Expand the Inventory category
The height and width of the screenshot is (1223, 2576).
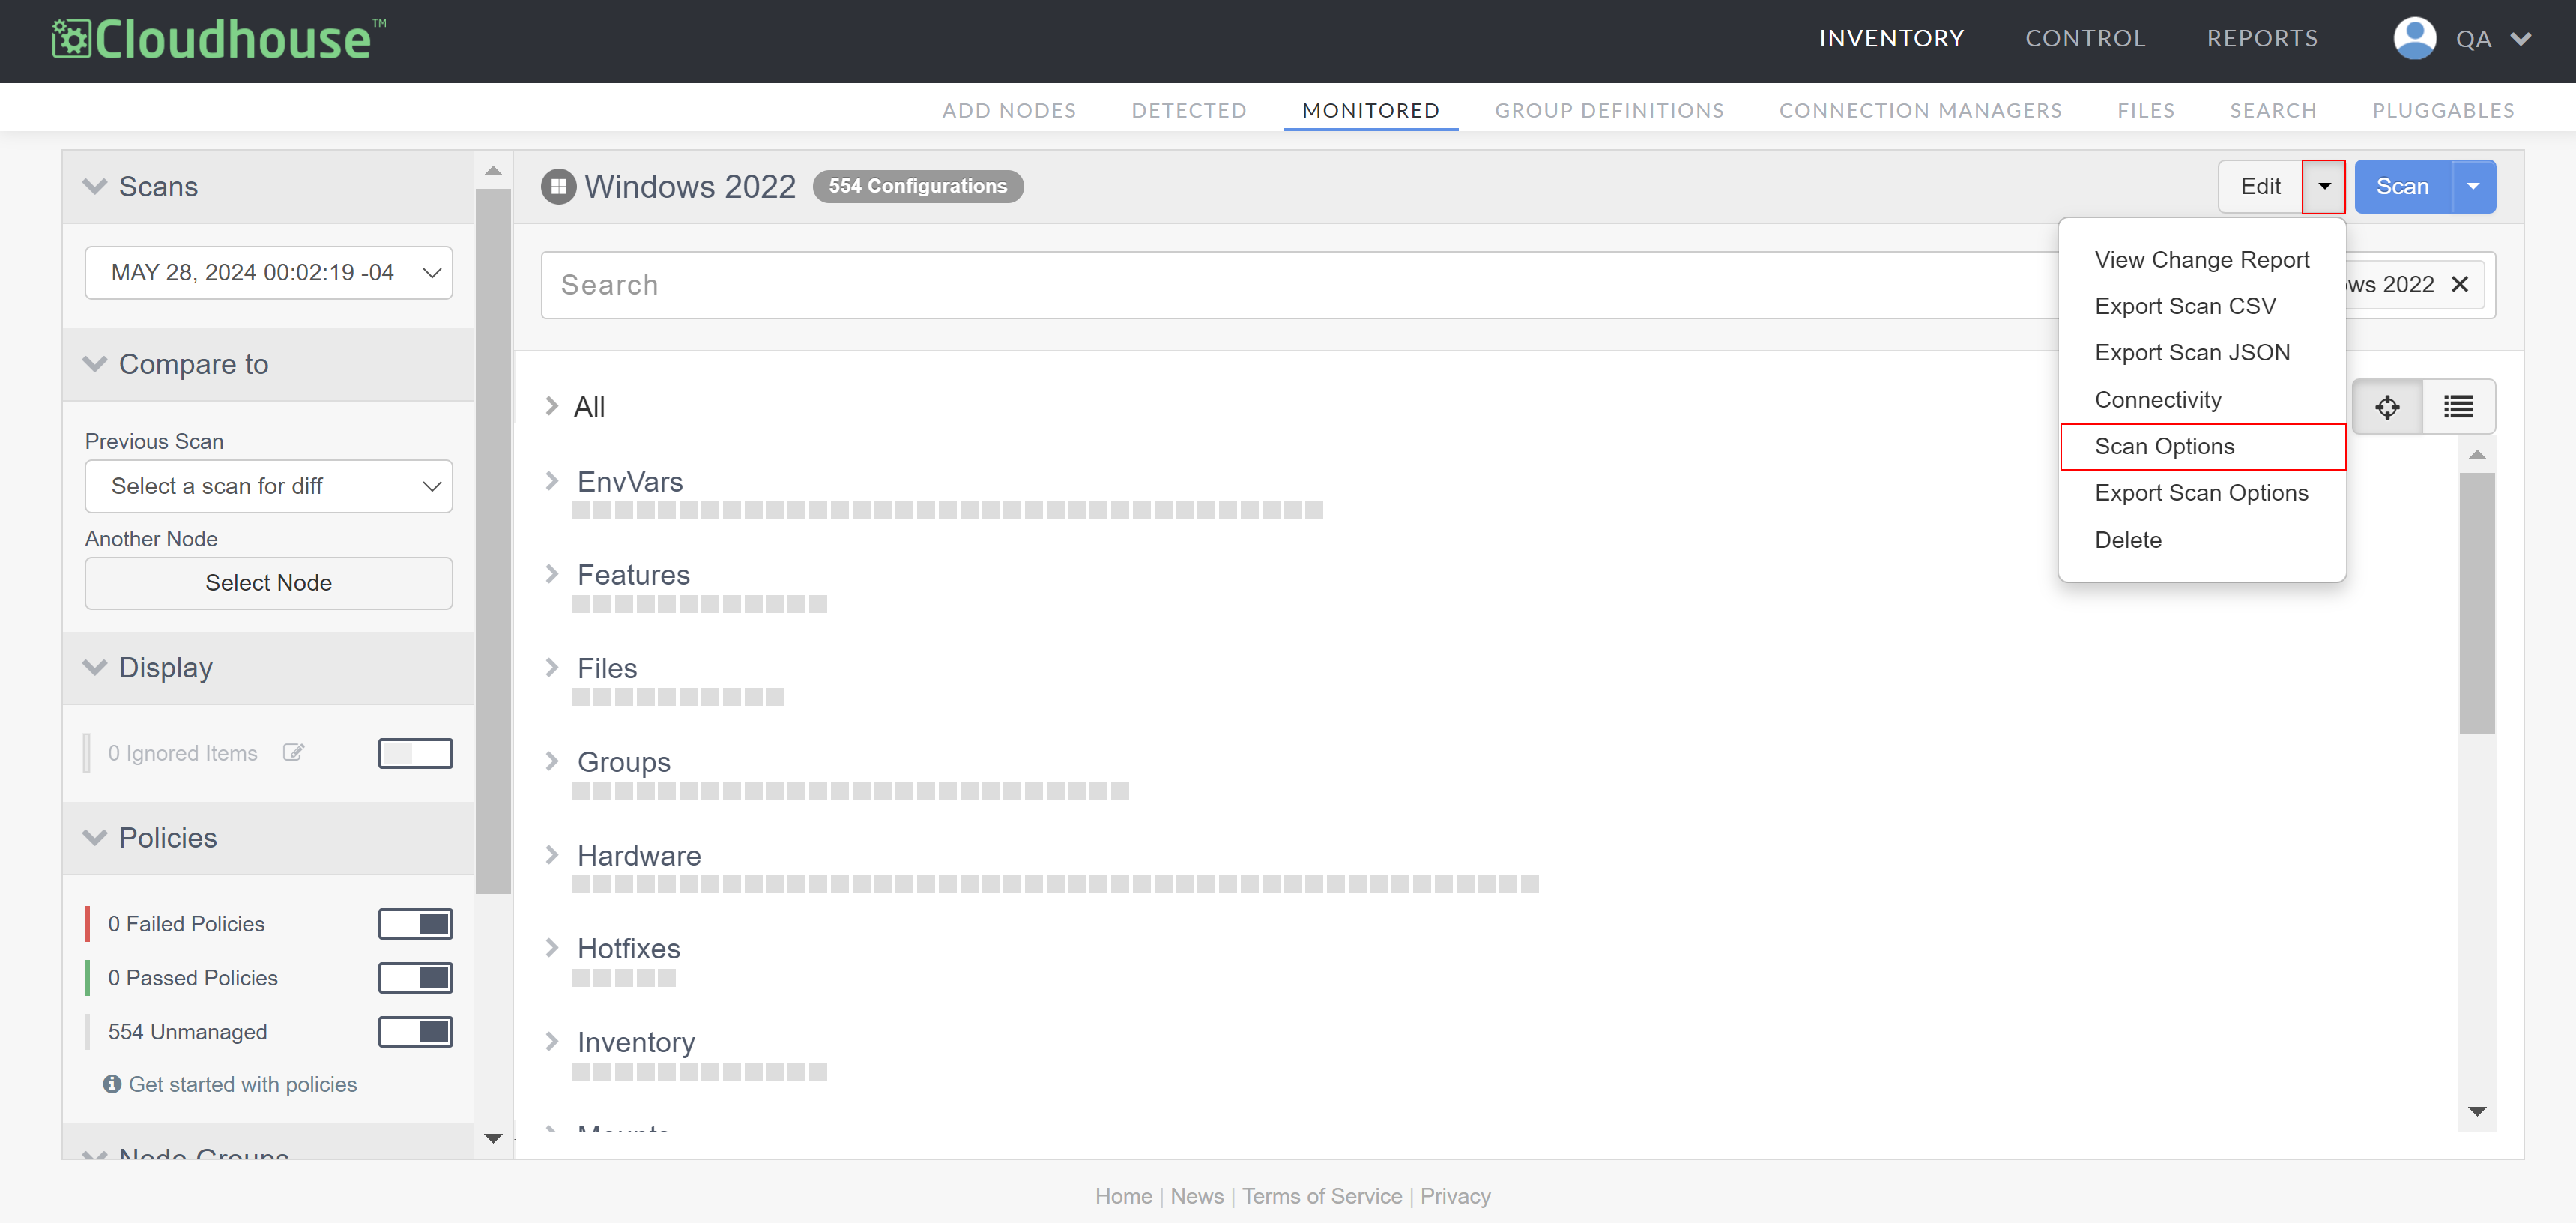pyautogui.click(x=552, y=1042)
